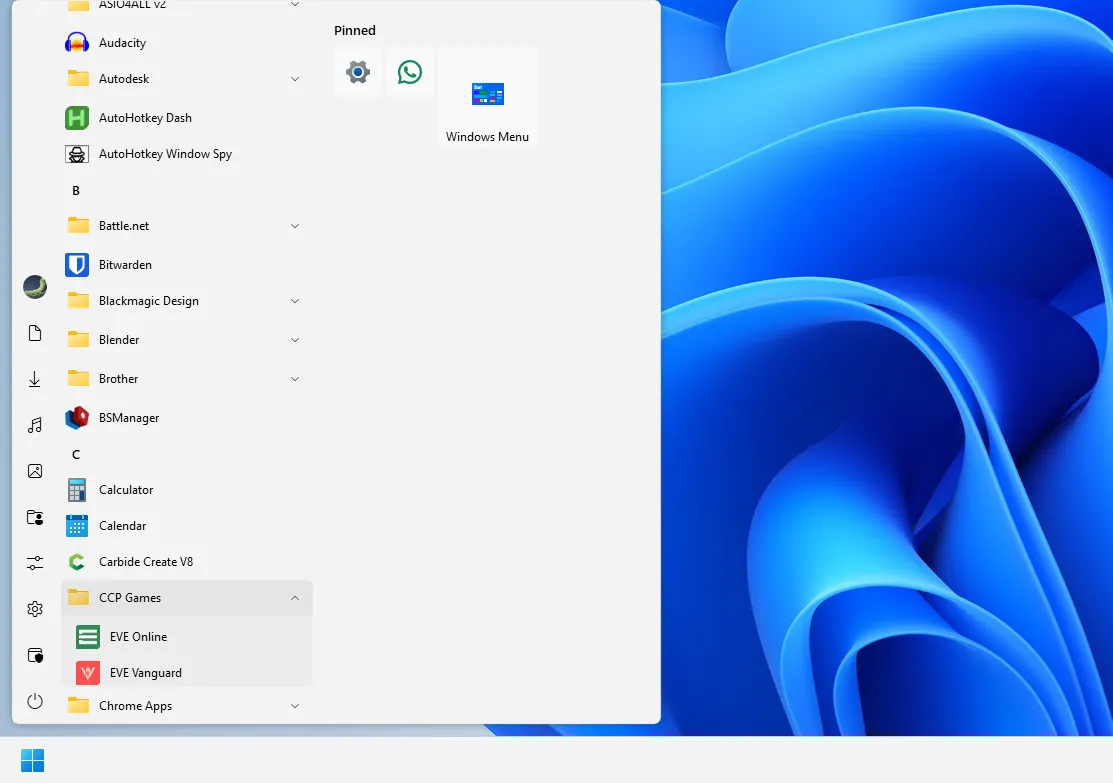
Task: Open BSManager app
Action: coord(128,418)
